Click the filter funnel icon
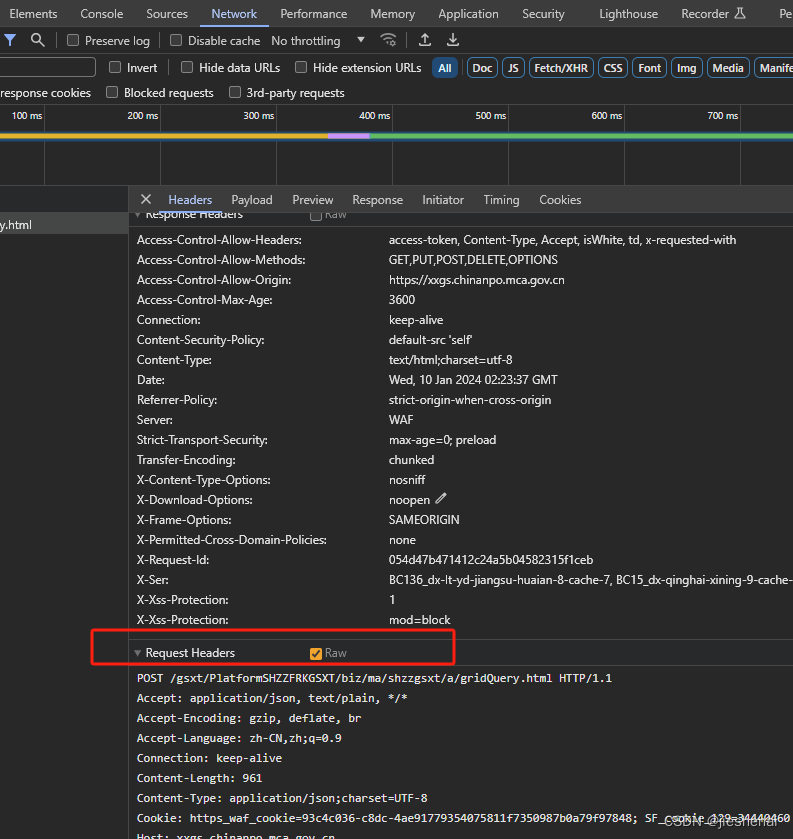This screenshot has height=839, width=793. pyautogui.click(x=10, y=40)
